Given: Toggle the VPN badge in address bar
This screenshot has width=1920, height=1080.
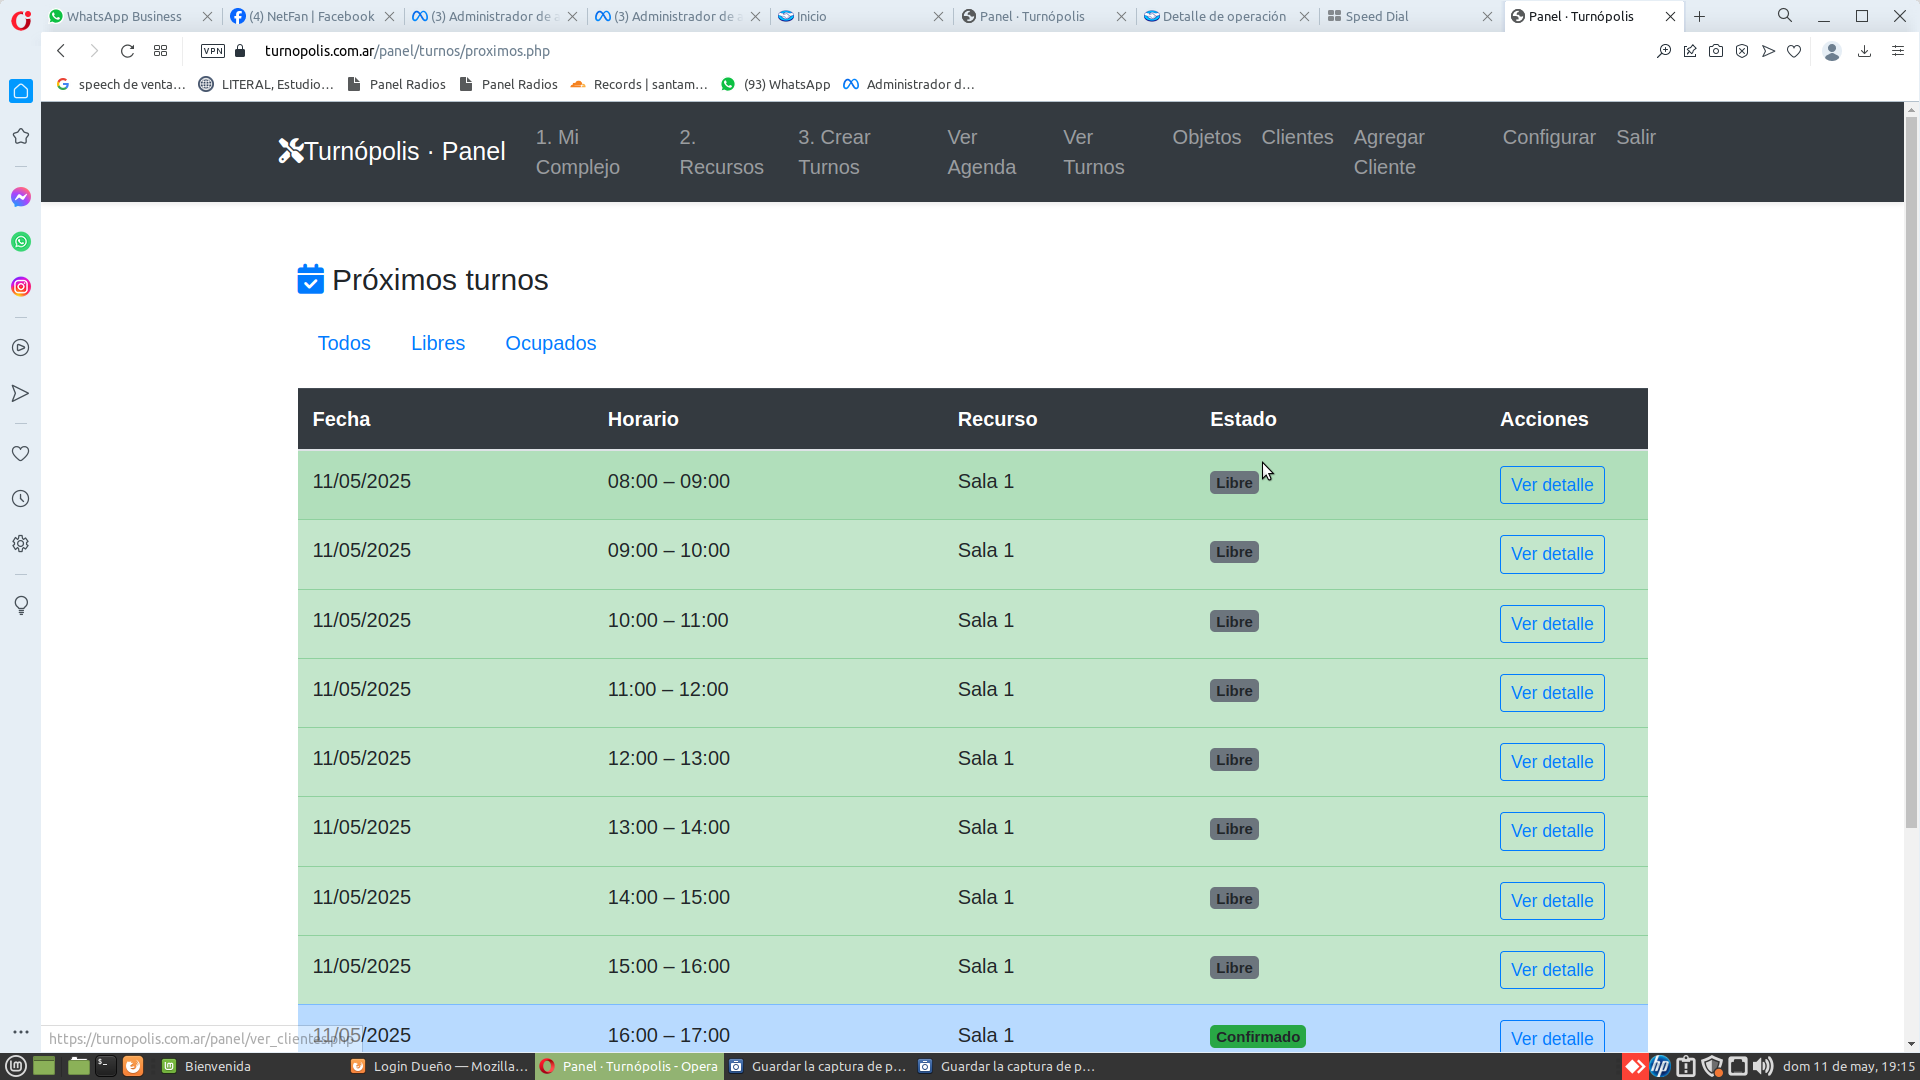Looking at the screenshot, I should (x=213, y=51).
